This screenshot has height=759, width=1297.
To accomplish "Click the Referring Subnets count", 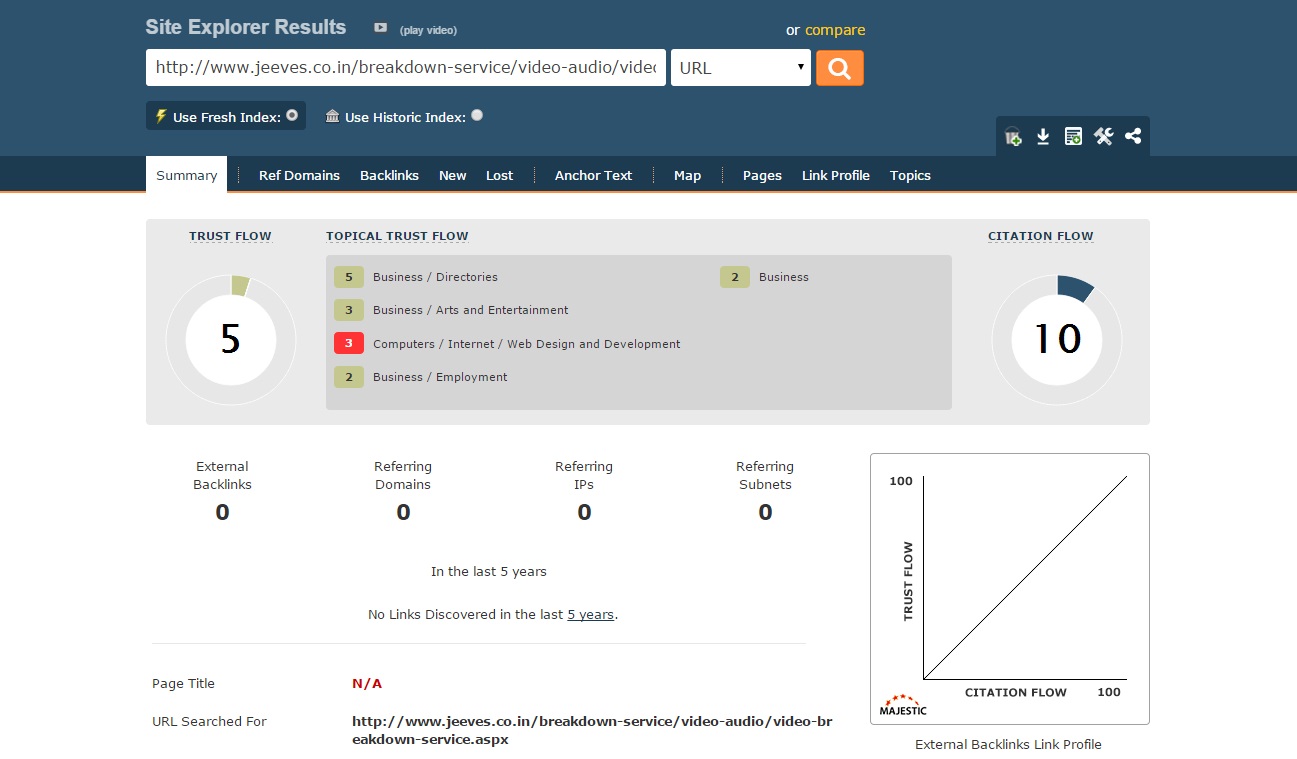I will (x=765, y=512).
